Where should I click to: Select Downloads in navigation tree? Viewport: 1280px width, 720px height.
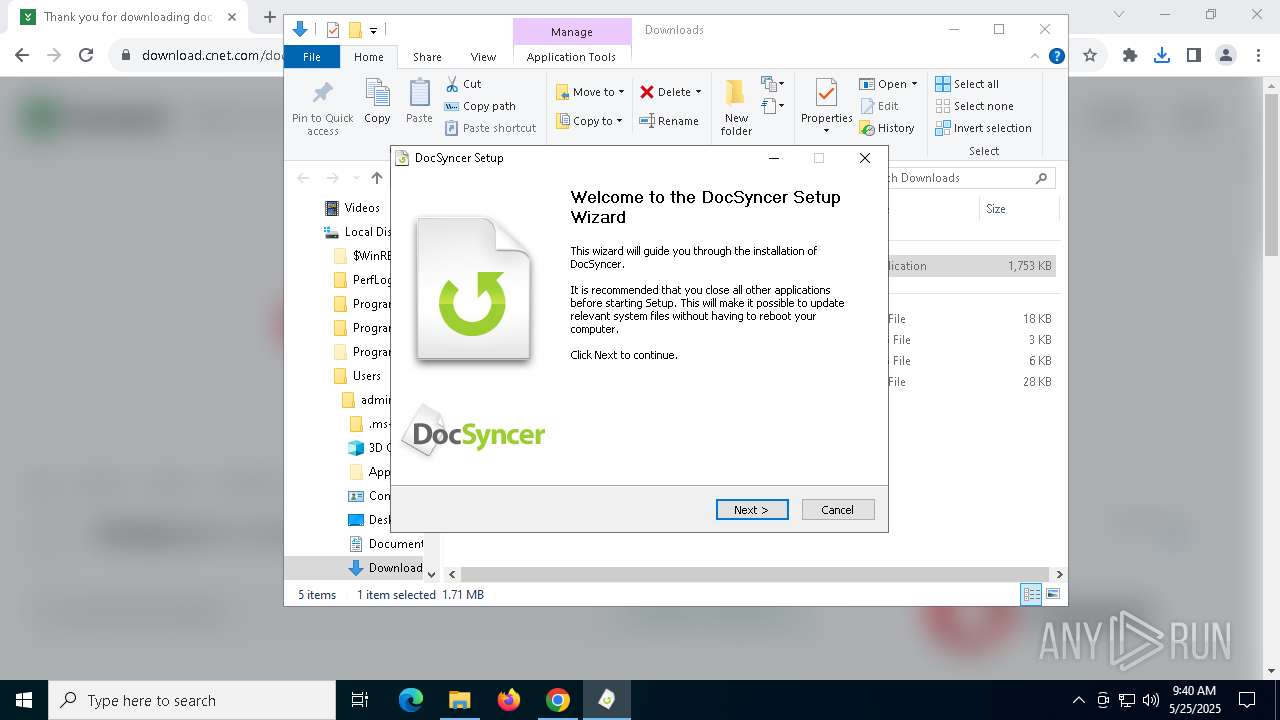[x=386, y=568]
